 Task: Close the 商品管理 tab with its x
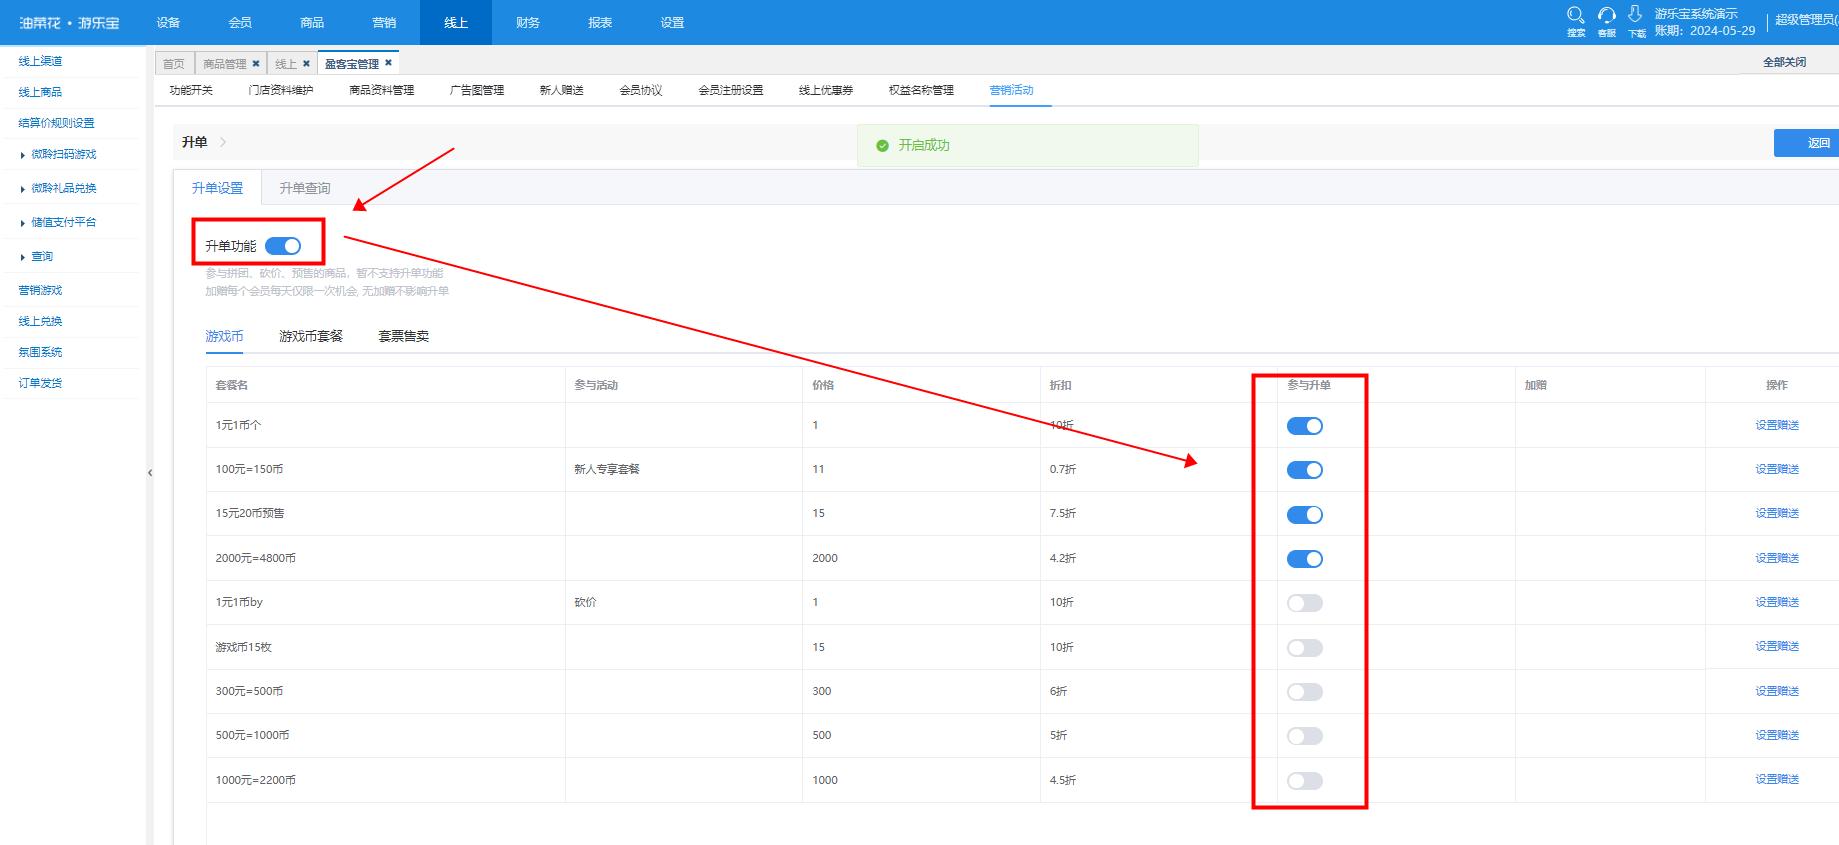pos(256,63)
